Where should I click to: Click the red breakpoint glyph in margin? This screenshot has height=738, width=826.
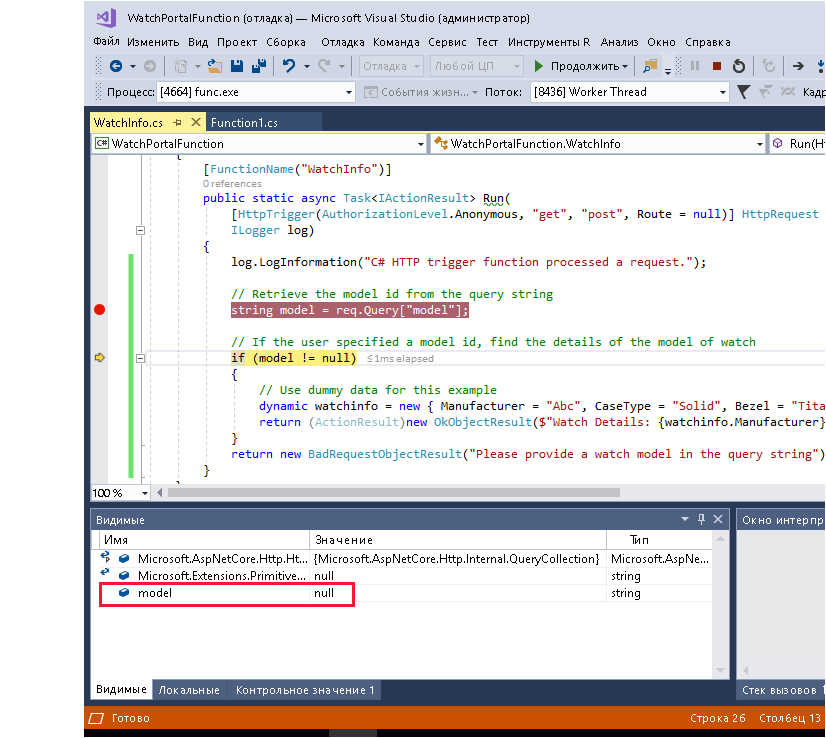pyautogui.click(x=100, y=310)
